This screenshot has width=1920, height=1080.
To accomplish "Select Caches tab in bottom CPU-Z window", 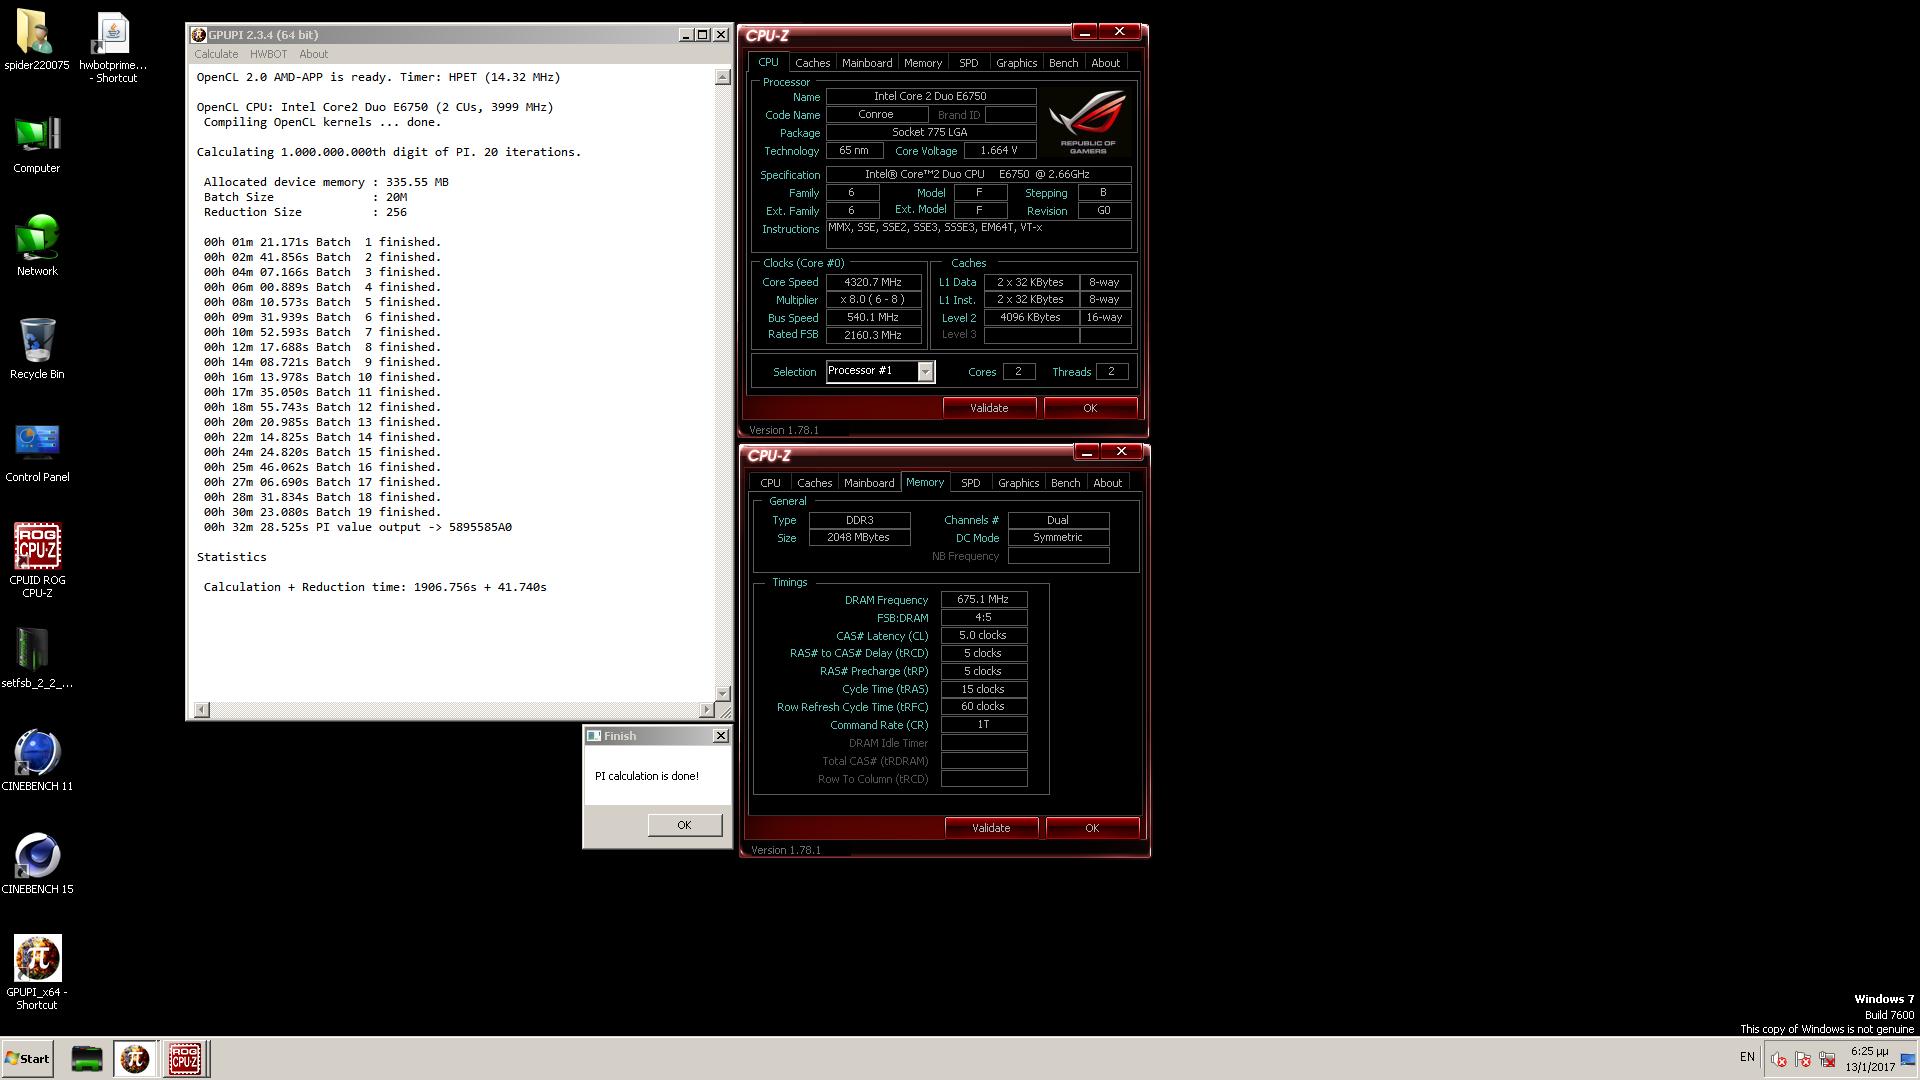I will (x=814, y=483).
